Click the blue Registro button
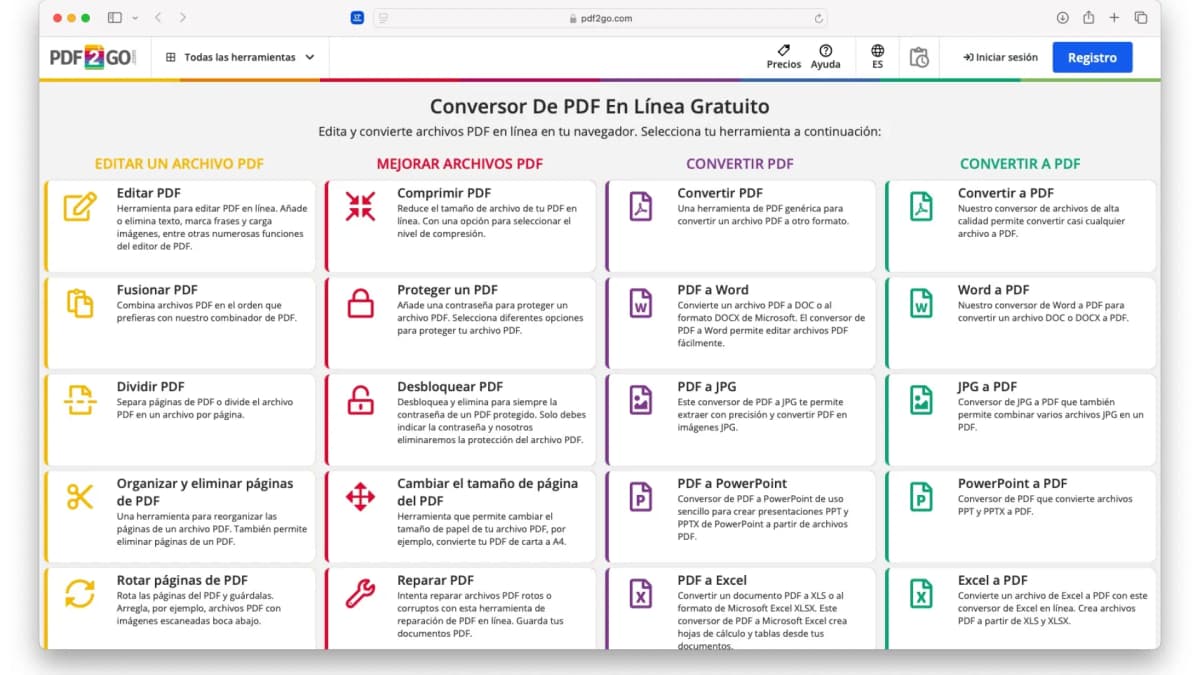This screenshot has height=675, width=1200. click(x=1092, y=58)
